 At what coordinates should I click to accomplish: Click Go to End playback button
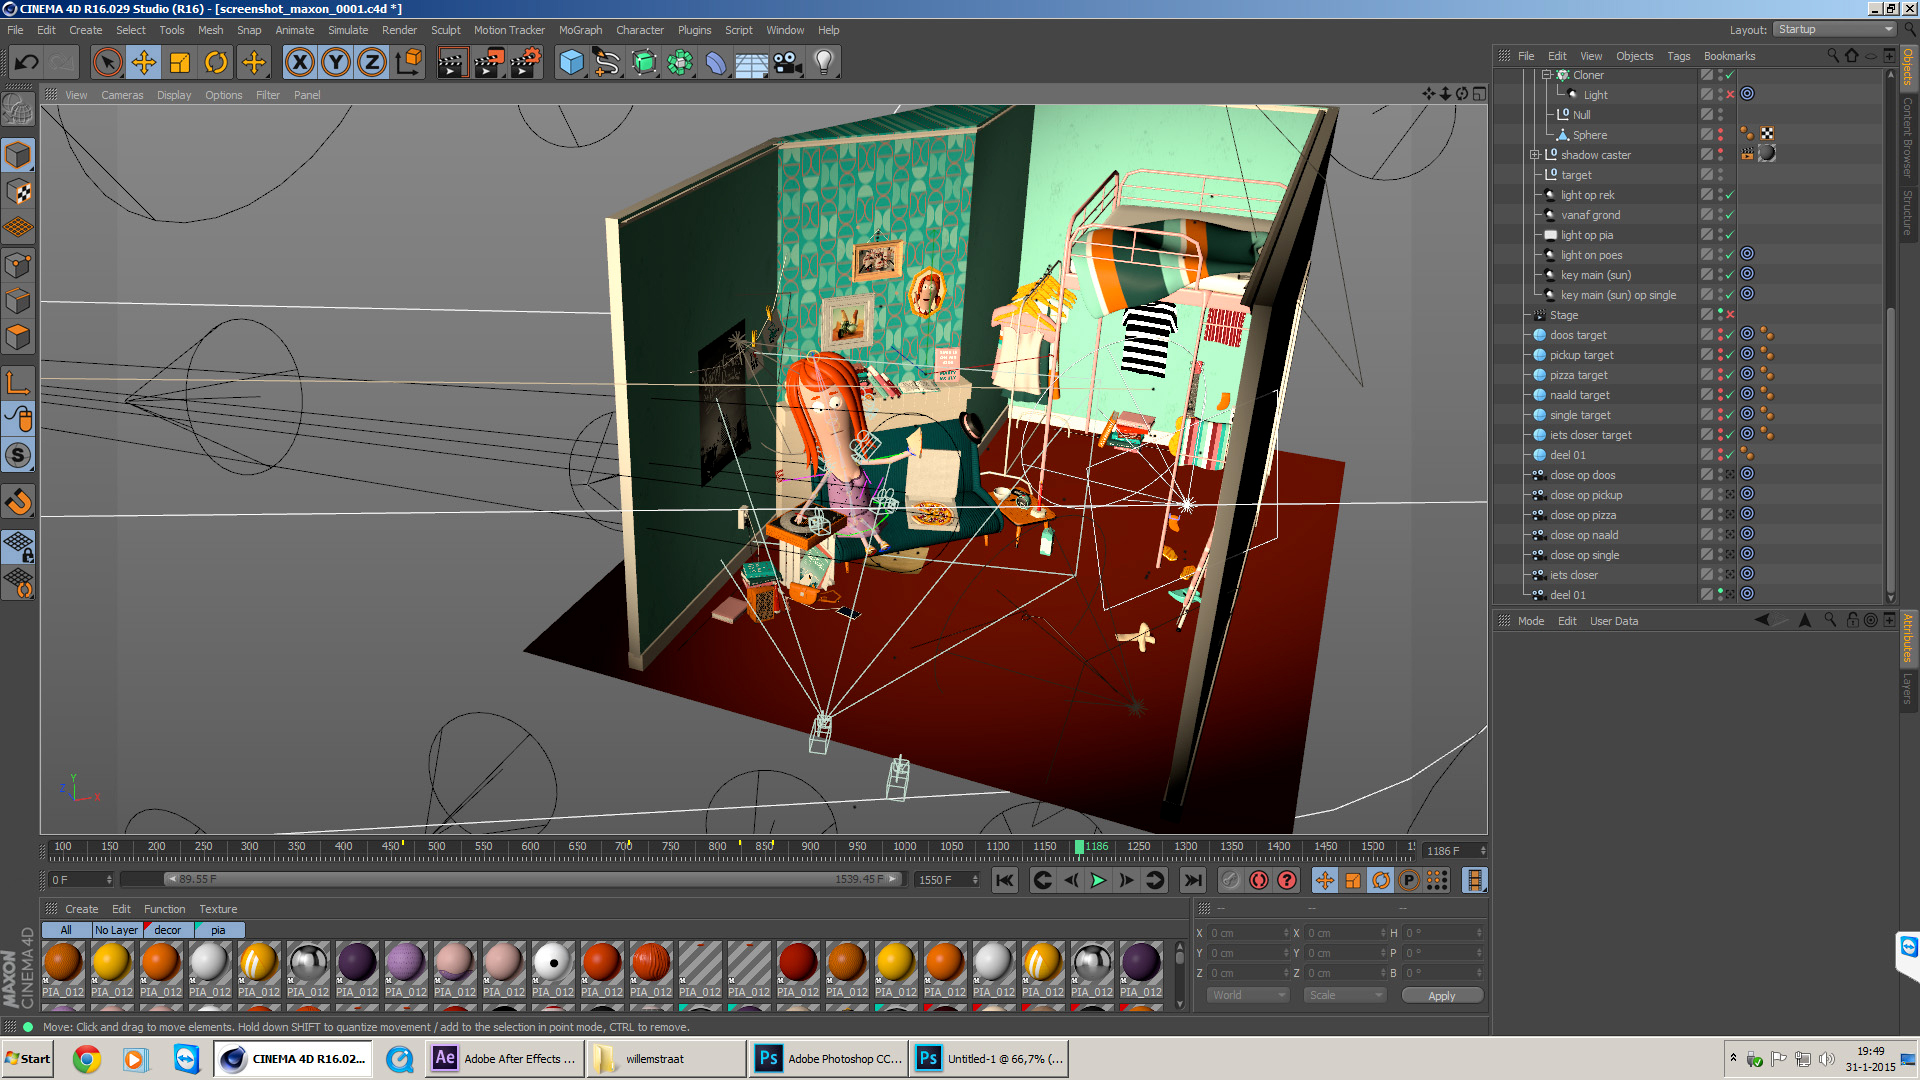[x=1192, y=880]
